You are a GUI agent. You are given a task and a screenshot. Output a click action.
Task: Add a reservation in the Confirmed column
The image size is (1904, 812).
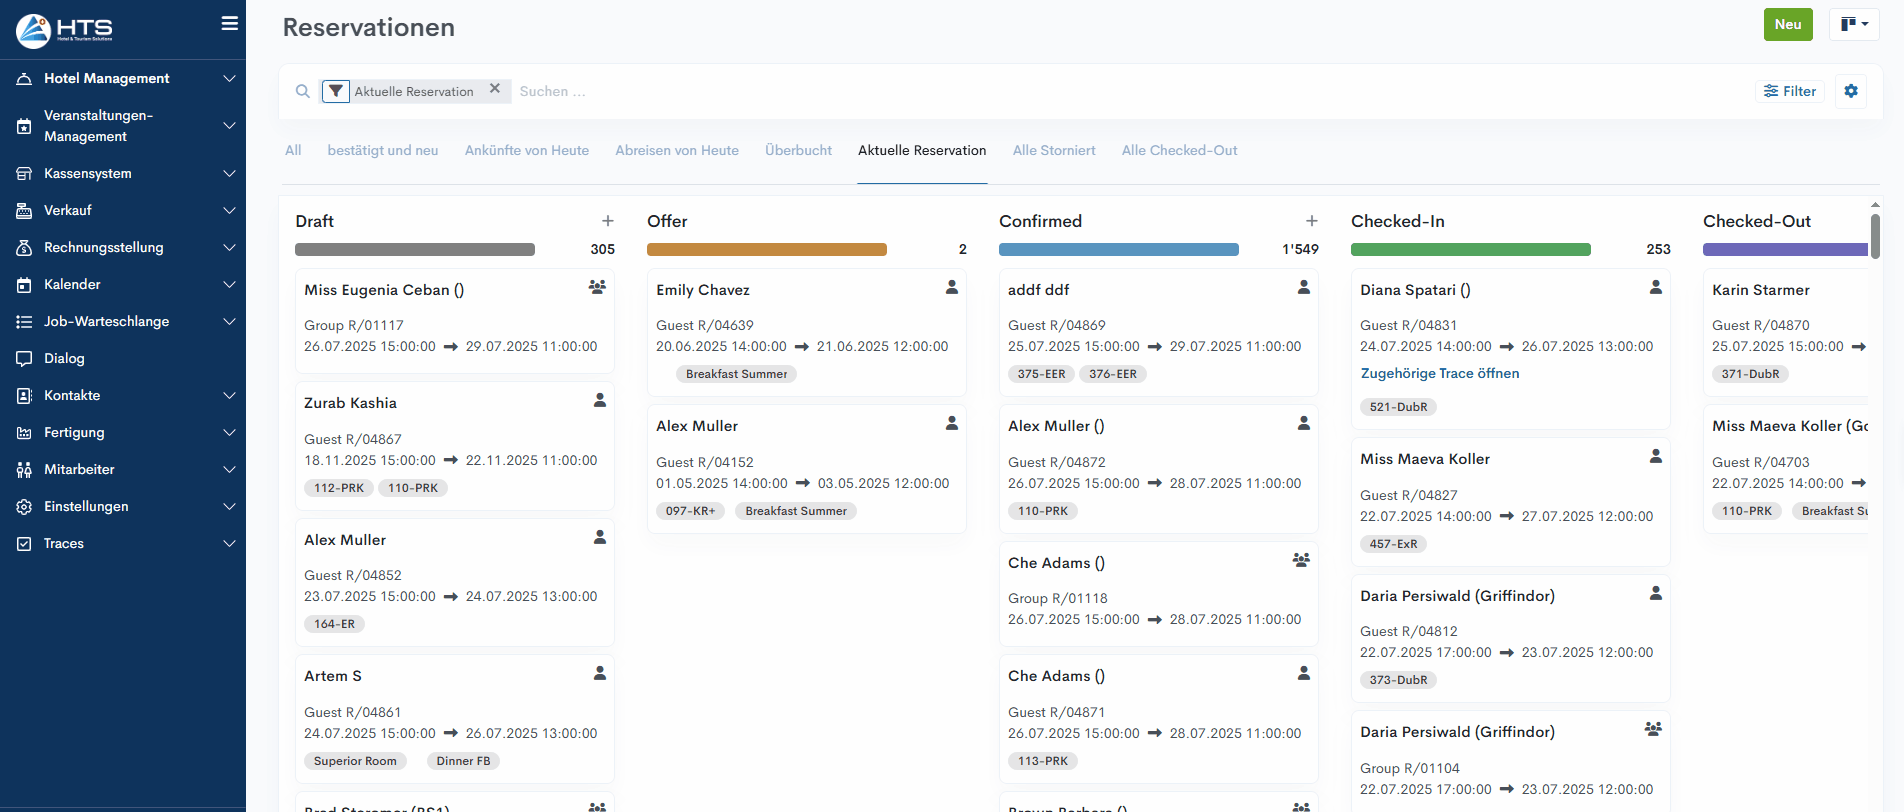(x=1311, y=221)
